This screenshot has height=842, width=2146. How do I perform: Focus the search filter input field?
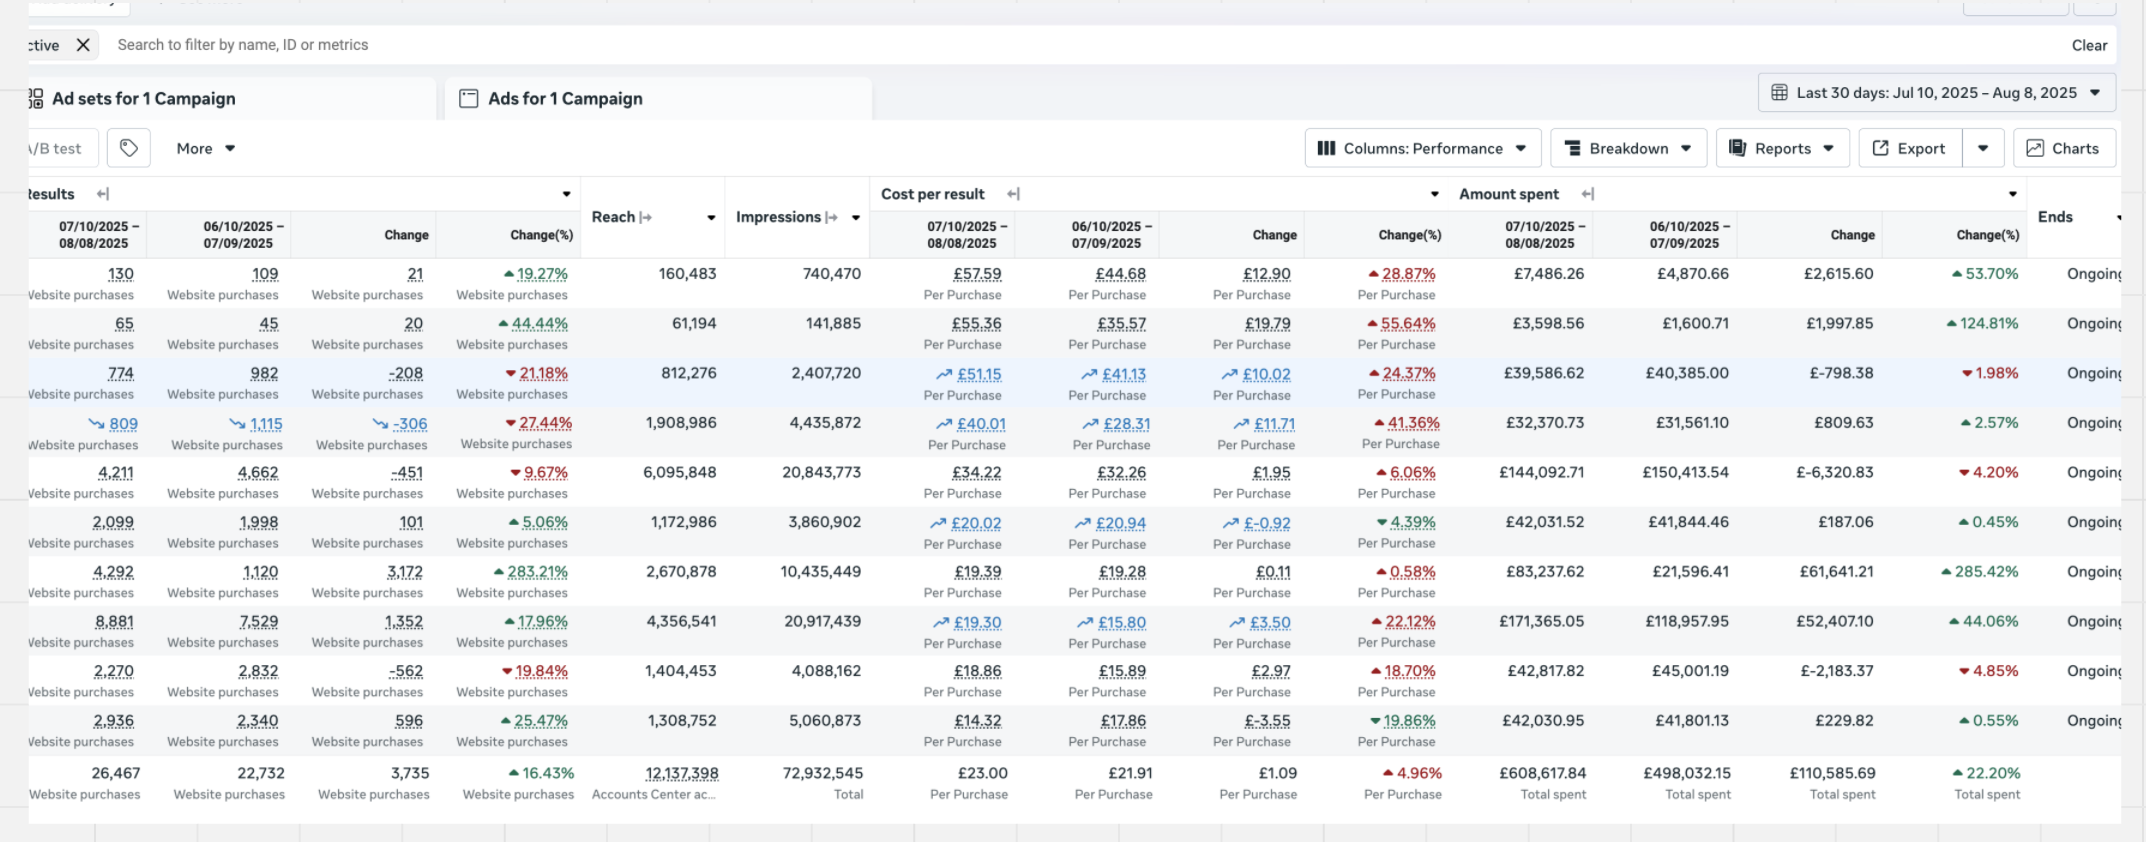(x=600, y=45)
